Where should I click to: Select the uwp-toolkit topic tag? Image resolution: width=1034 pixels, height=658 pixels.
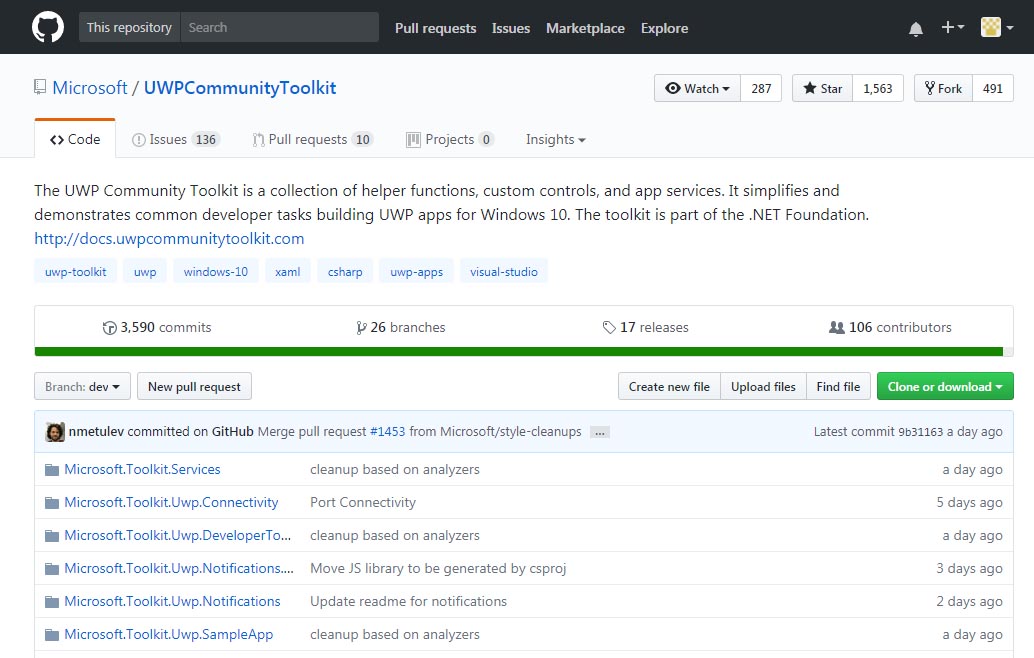[75, 271]
